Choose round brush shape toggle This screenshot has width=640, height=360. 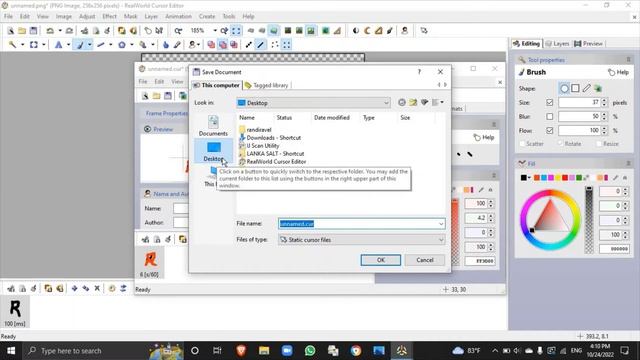click(x=564, y=88)
